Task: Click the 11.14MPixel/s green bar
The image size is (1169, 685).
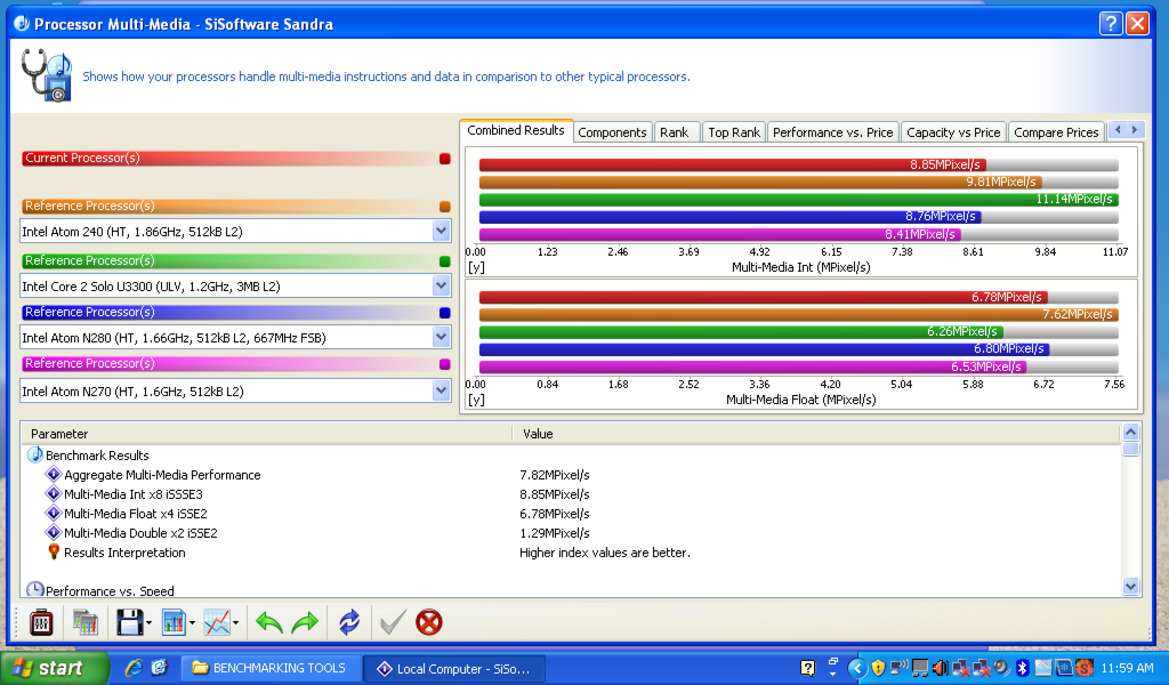Action: point(798,199)
